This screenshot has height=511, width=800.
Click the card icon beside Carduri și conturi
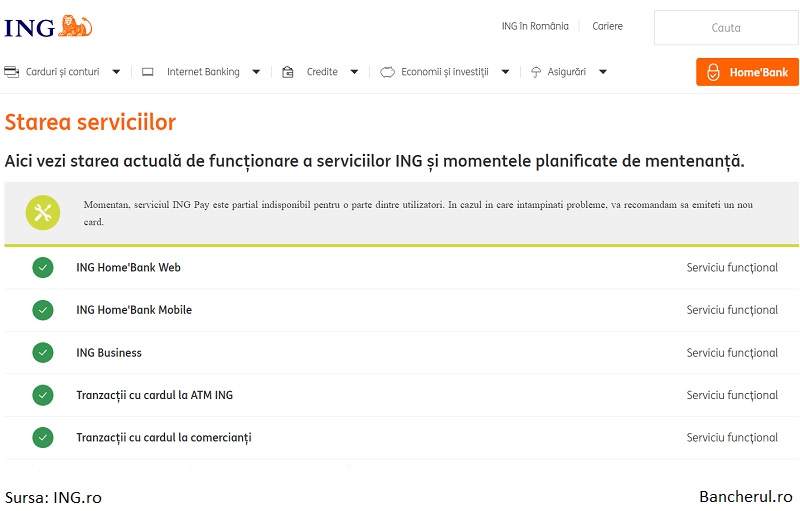(x=12, y=72)
